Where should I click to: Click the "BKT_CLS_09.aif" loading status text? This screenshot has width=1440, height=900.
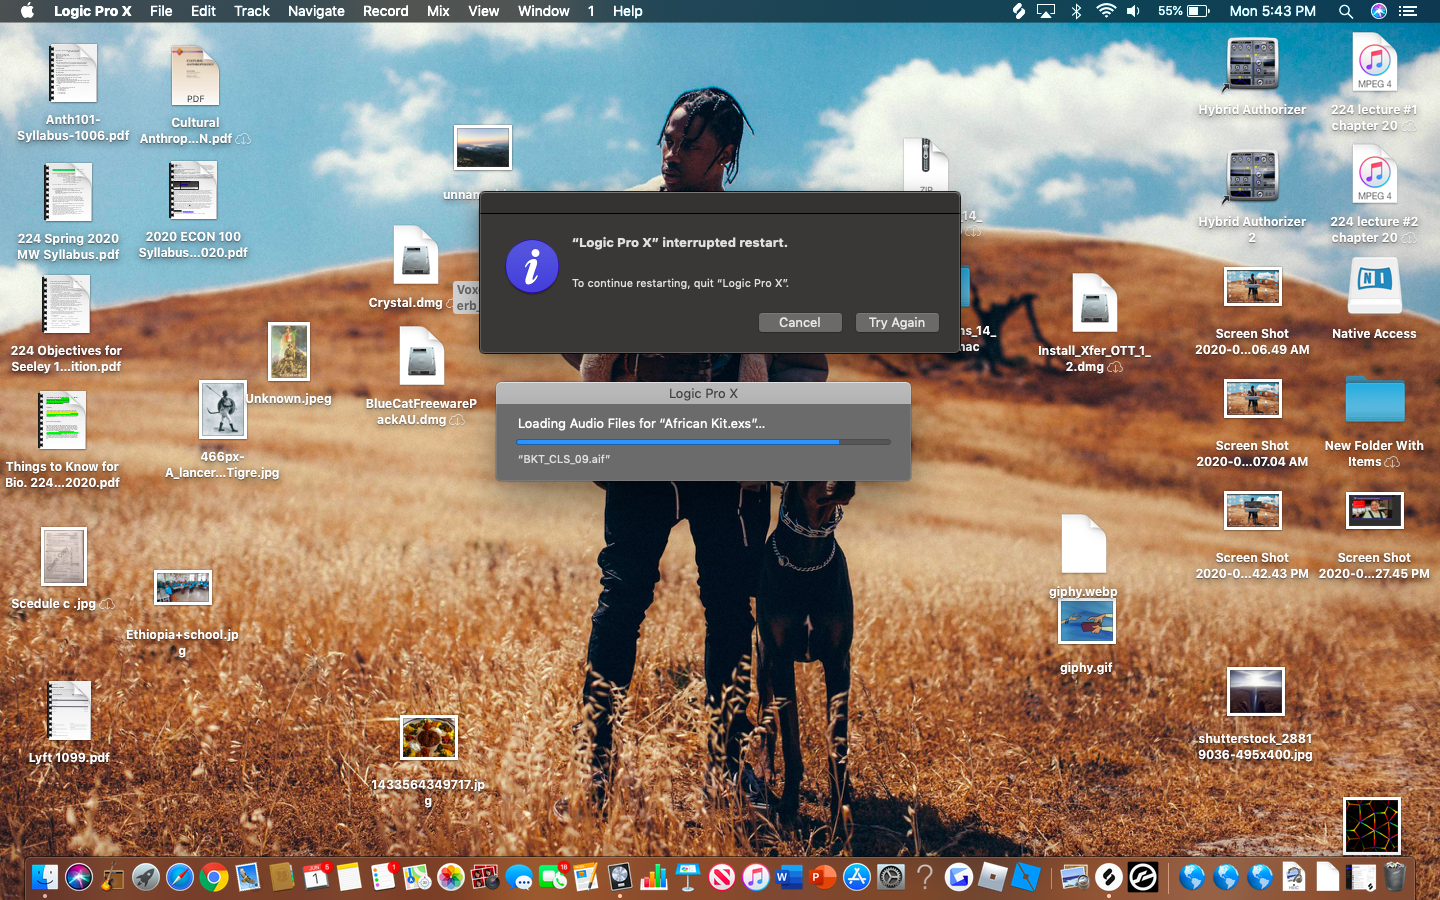point(564,459)
